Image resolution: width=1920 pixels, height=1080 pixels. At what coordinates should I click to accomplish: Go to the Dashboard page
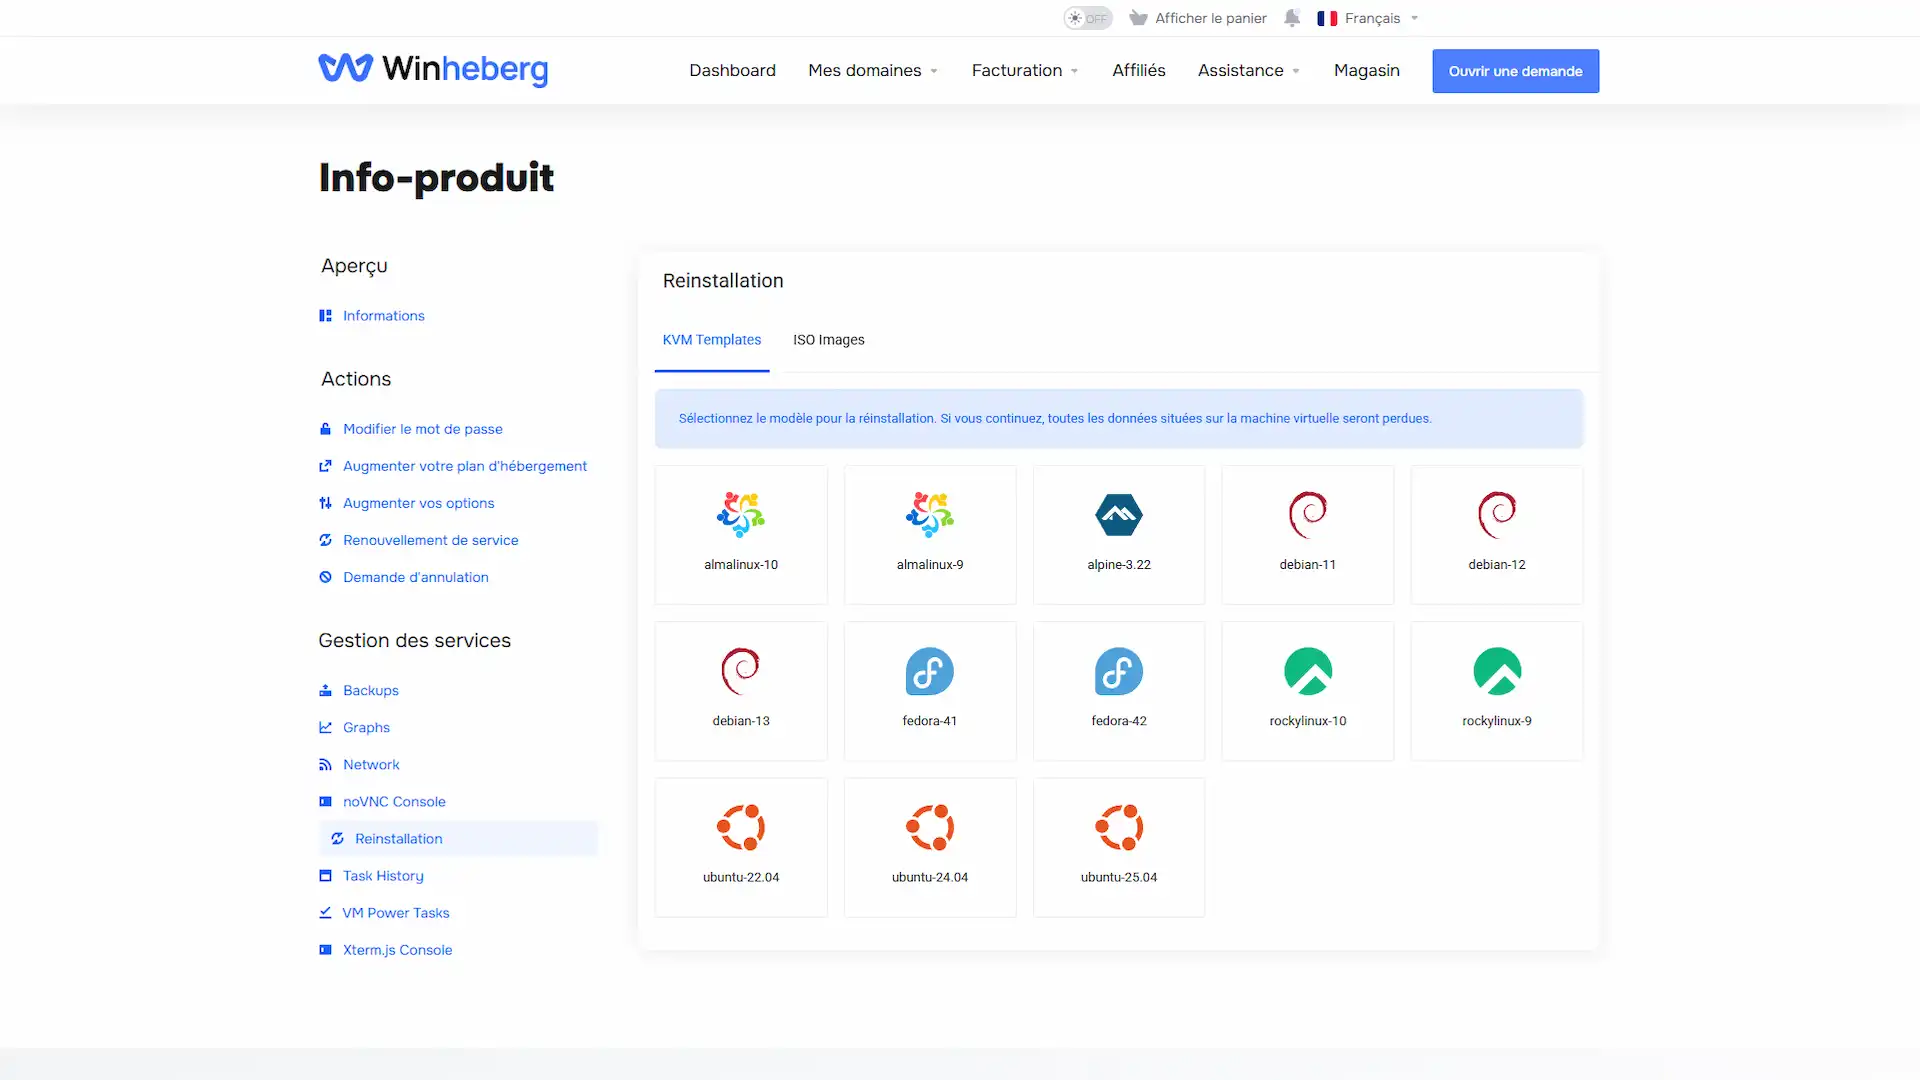[732, 70]
